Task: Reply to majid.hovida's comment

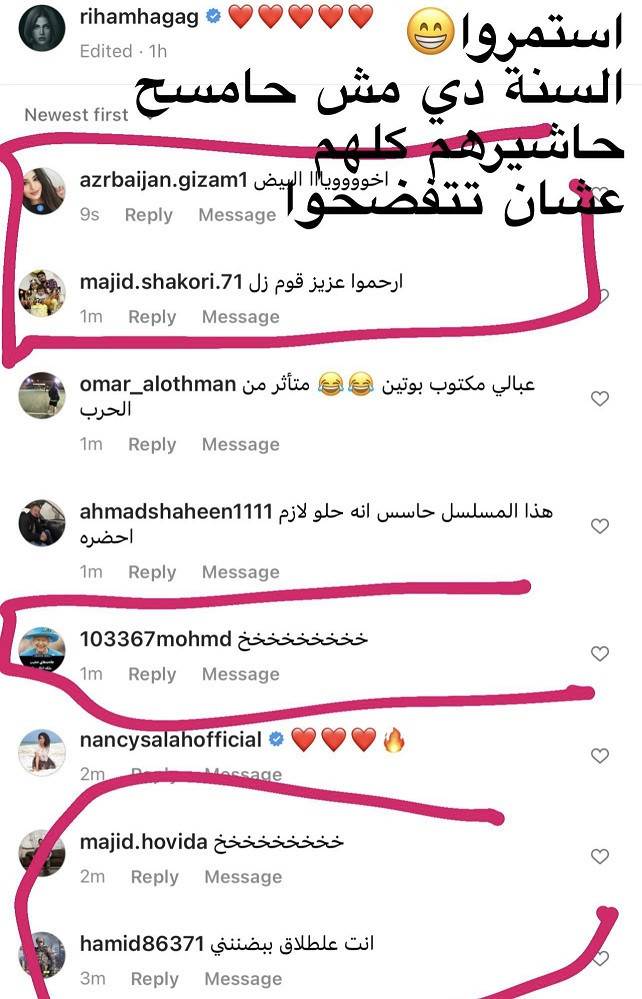Action: click(155, 877)
